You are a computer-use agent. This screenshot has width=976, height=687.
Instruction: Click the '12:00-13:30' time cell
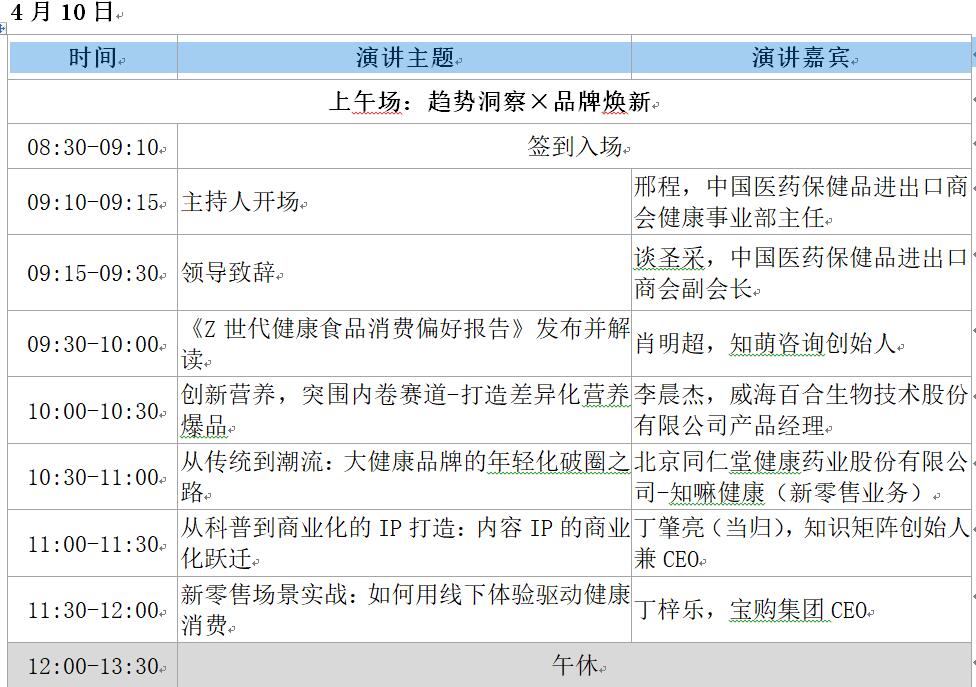[93, 665]
